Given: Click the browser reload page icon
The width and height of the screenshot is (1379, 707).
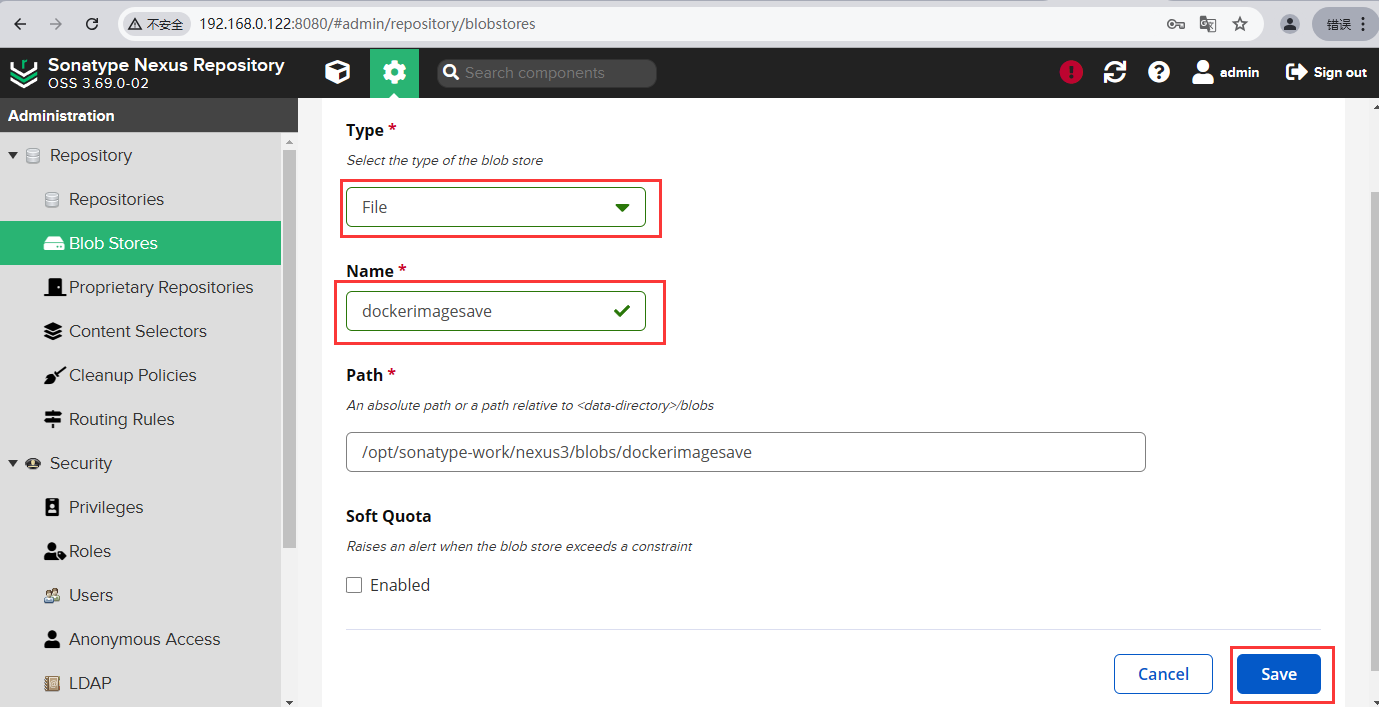Looking at the screenshot, I should [92, 24].
